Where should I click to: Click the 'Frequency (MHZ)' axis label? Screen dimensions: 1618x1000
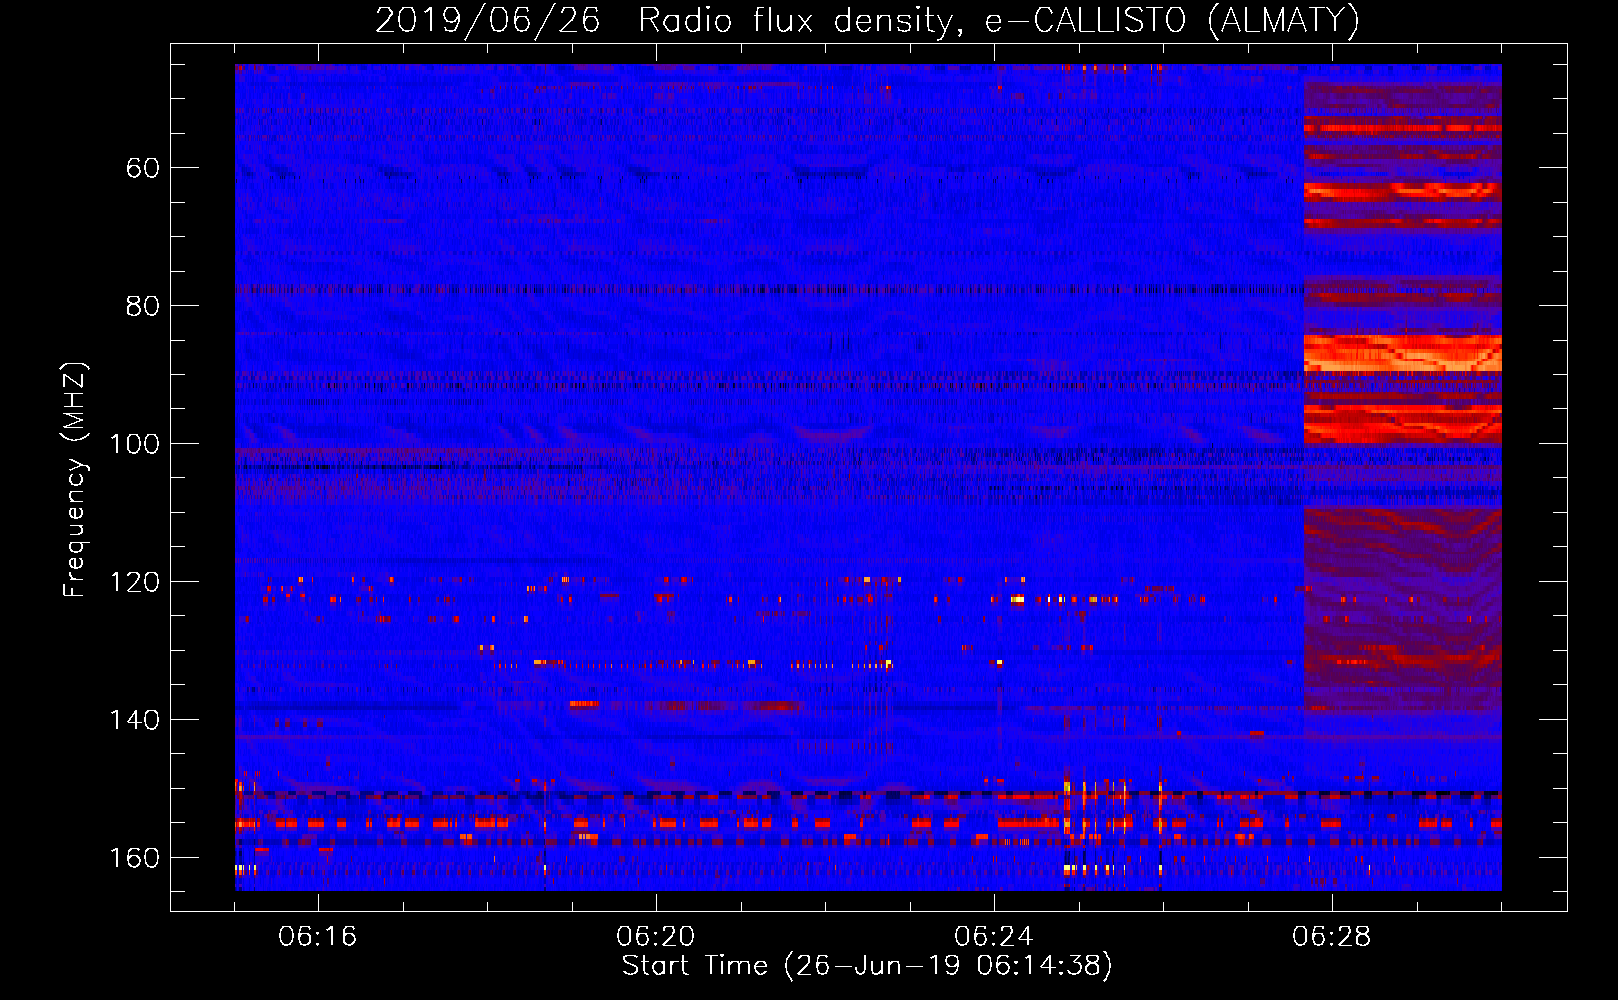tap(75, 479)
